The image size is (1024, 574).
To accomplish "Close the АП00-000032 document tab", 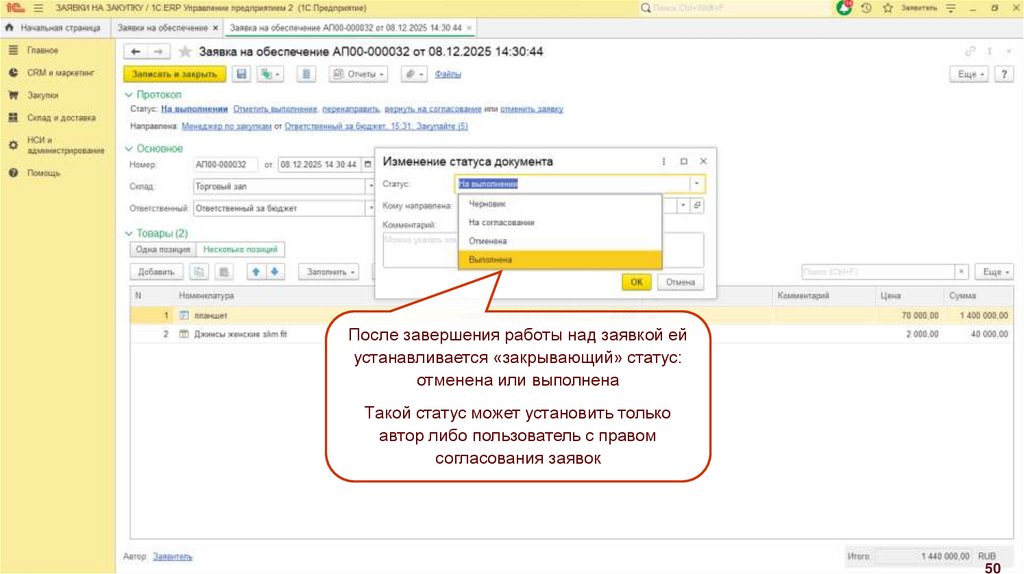I will 469,28.
